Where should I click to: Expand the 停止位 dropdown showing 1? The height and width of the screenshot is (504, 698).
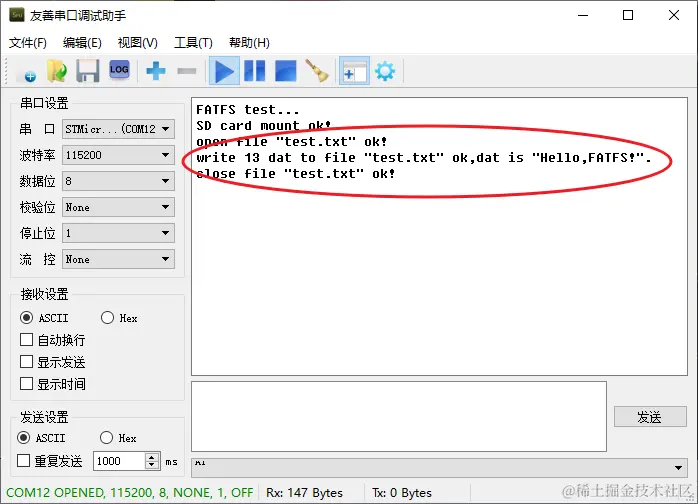[x=118, y=233]
